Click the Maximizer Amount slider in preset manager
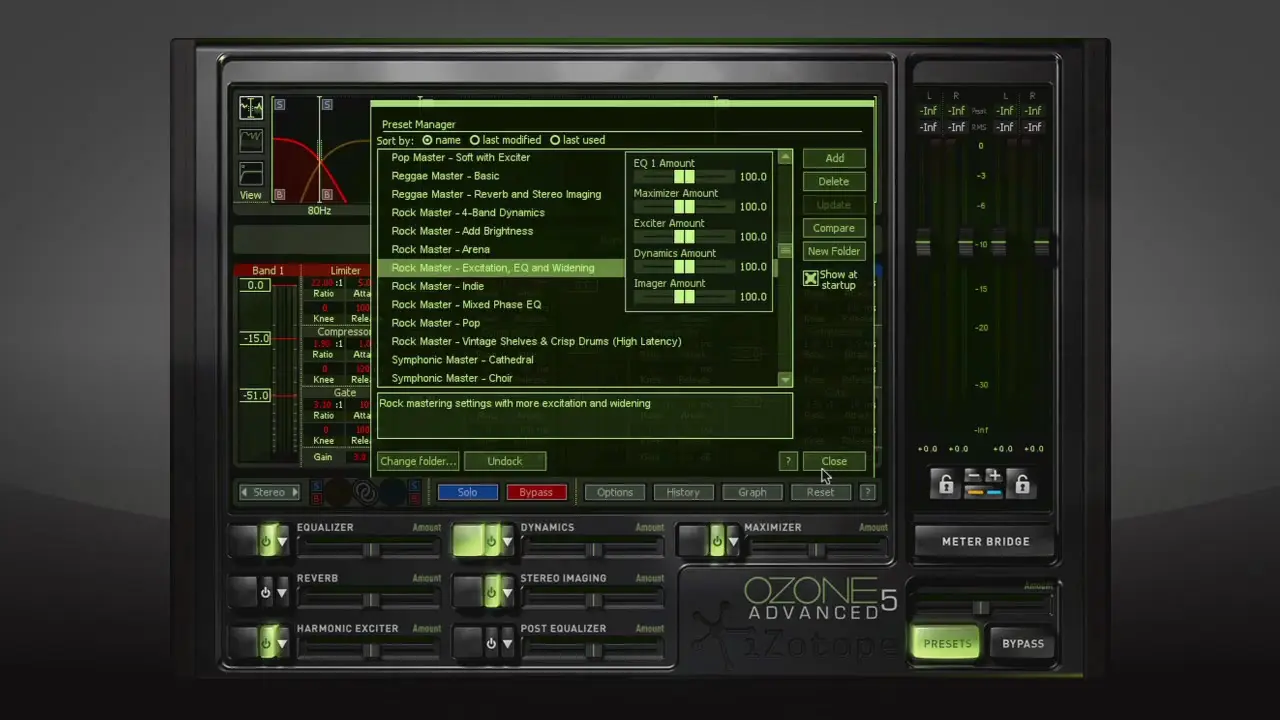Screen dimensions: 1280x720 point(684,207)
